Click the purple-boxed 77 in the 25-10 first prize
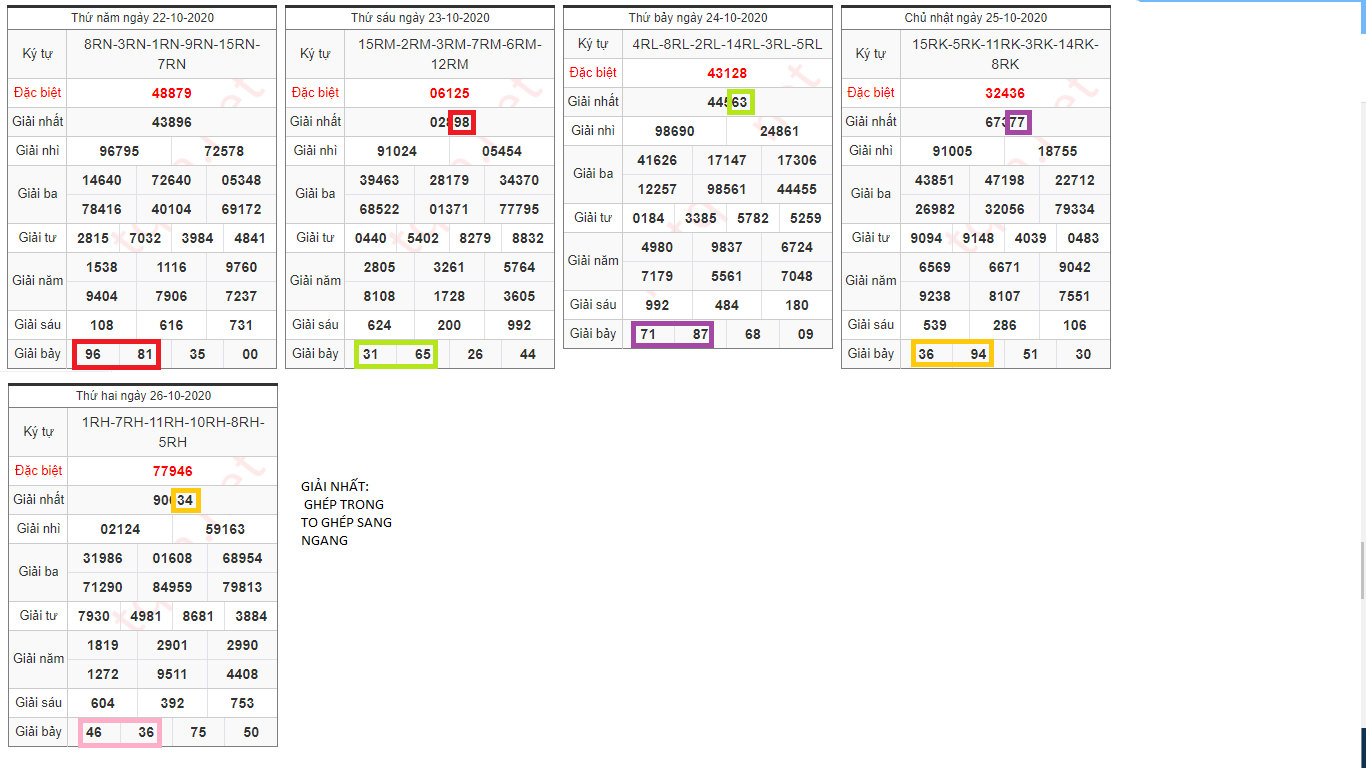Screen dimensions: 1366x768 tap(1018, 122)
